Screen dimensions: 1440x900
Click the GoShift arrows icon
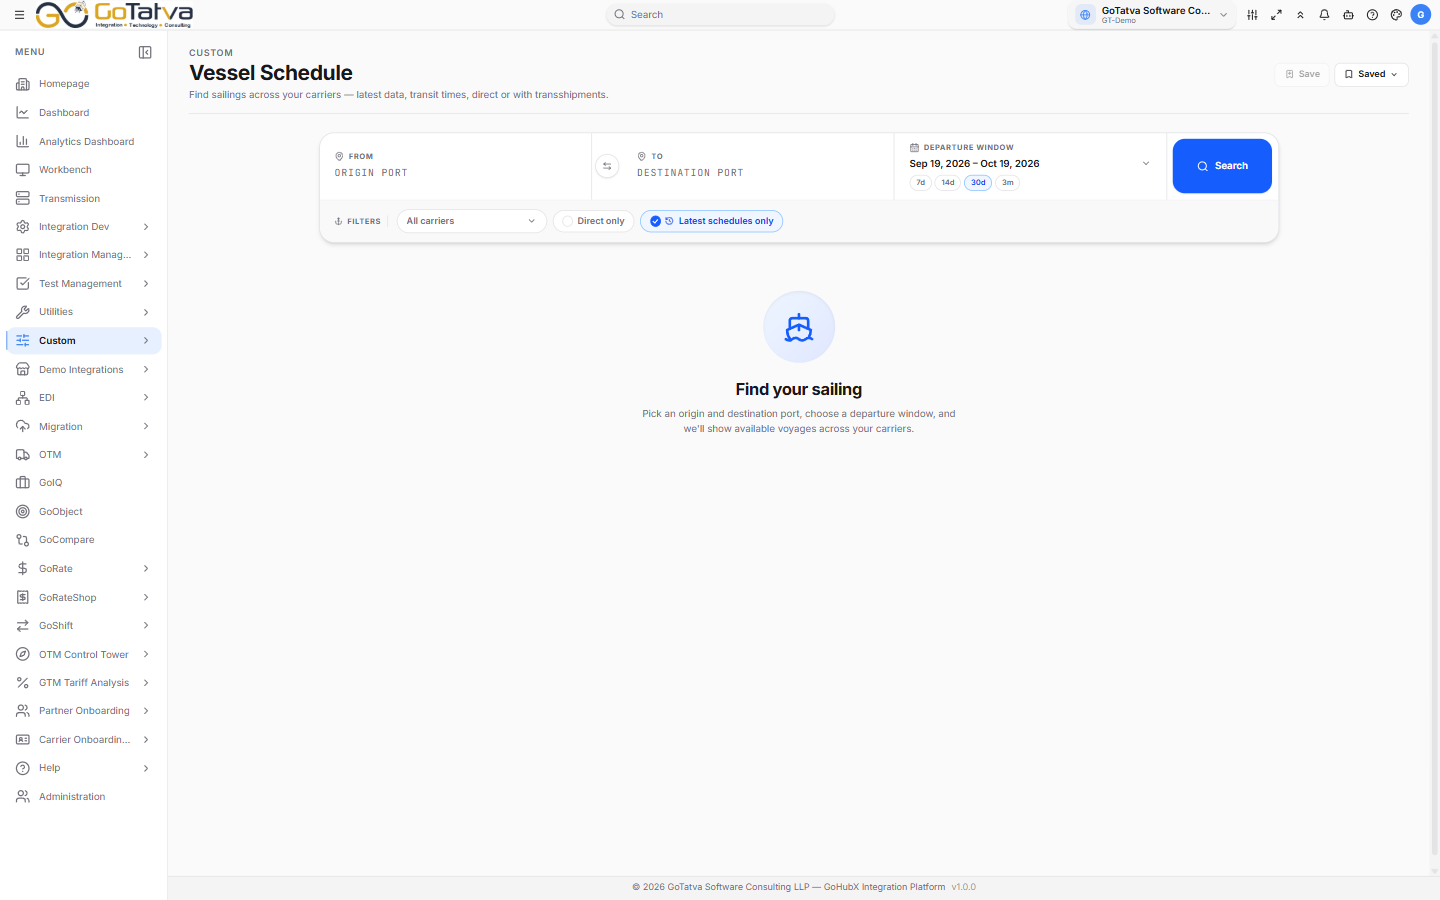[x=23, y=626]
